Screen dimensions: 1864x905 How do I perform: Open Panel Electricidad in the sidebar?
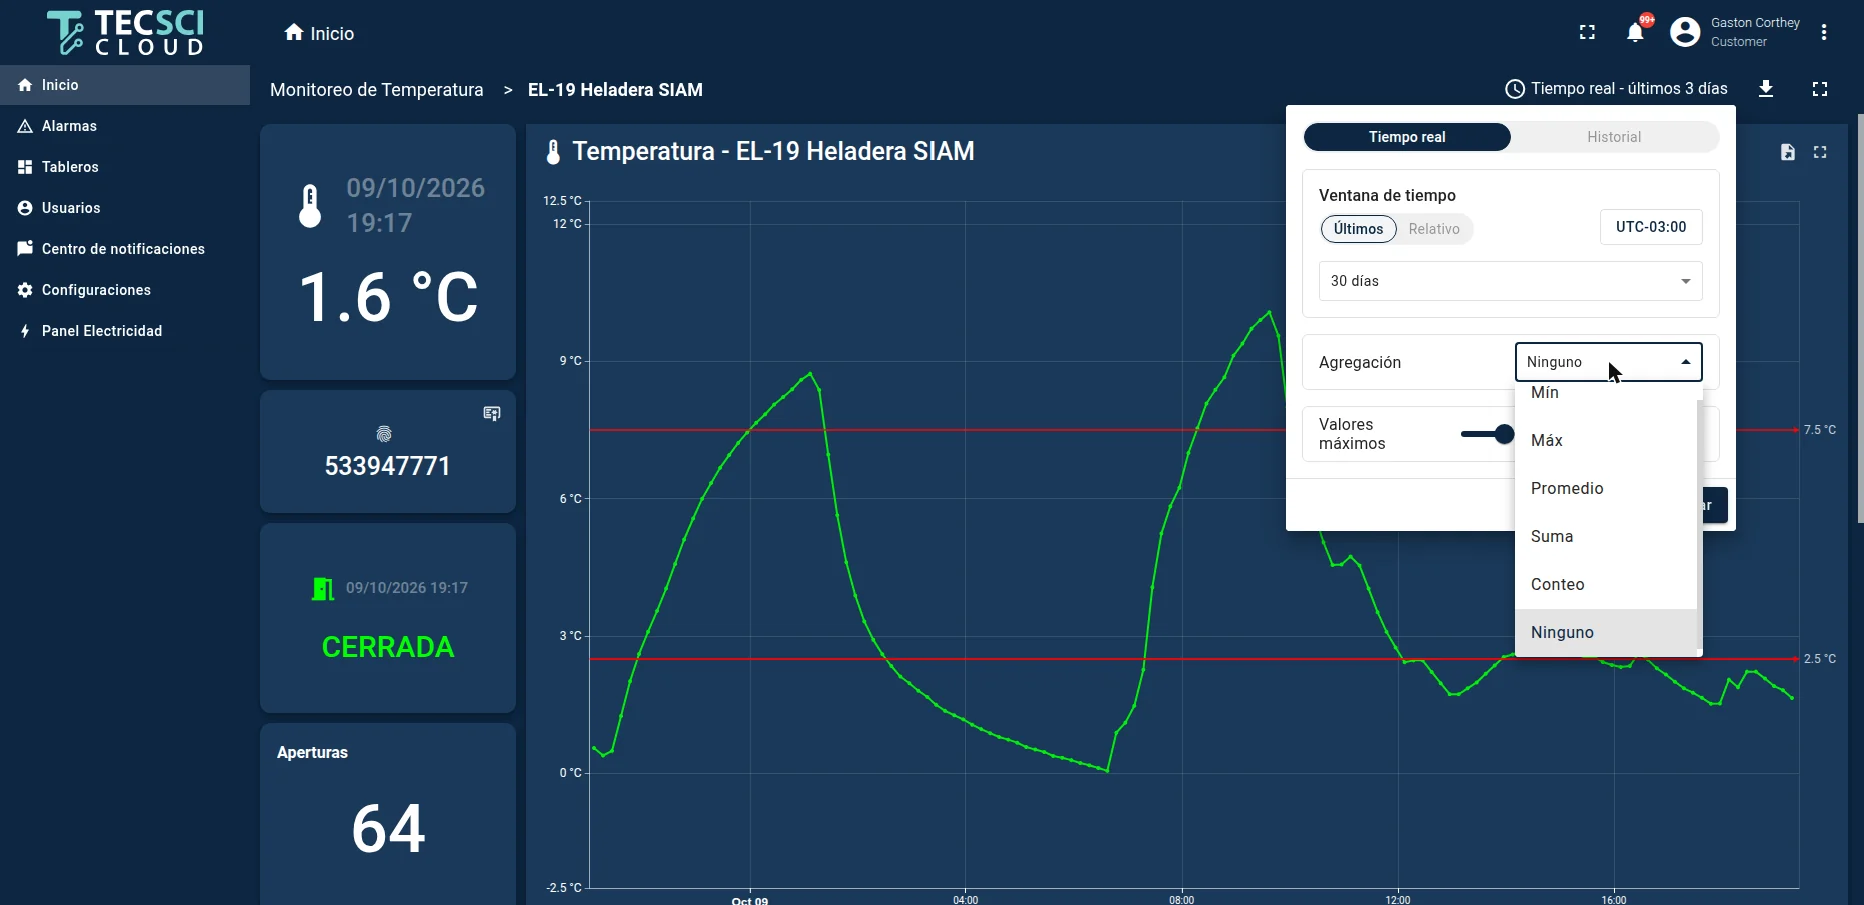pos(125,331)
